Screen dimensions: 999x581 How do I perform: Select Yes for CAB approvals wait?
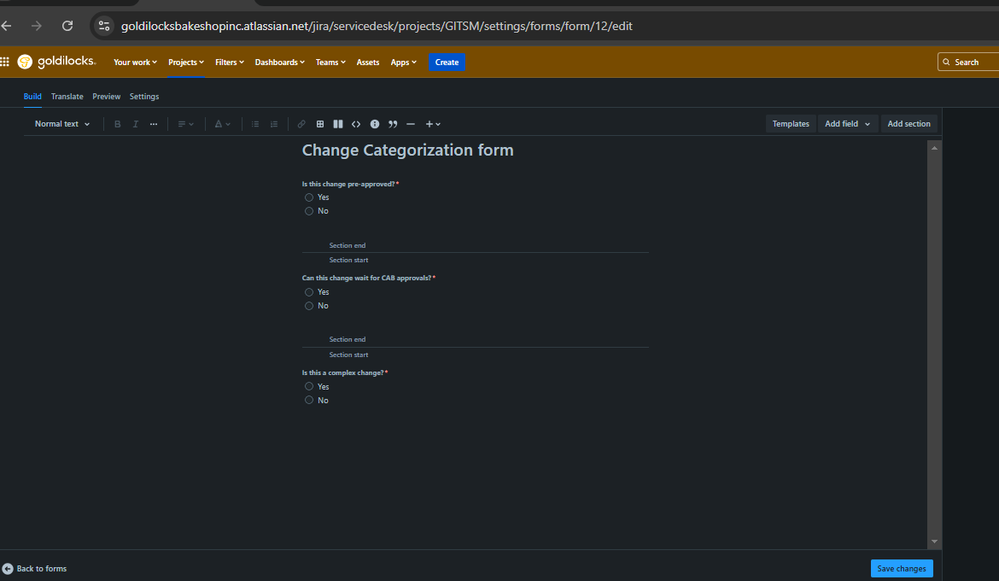pos(309,292)
